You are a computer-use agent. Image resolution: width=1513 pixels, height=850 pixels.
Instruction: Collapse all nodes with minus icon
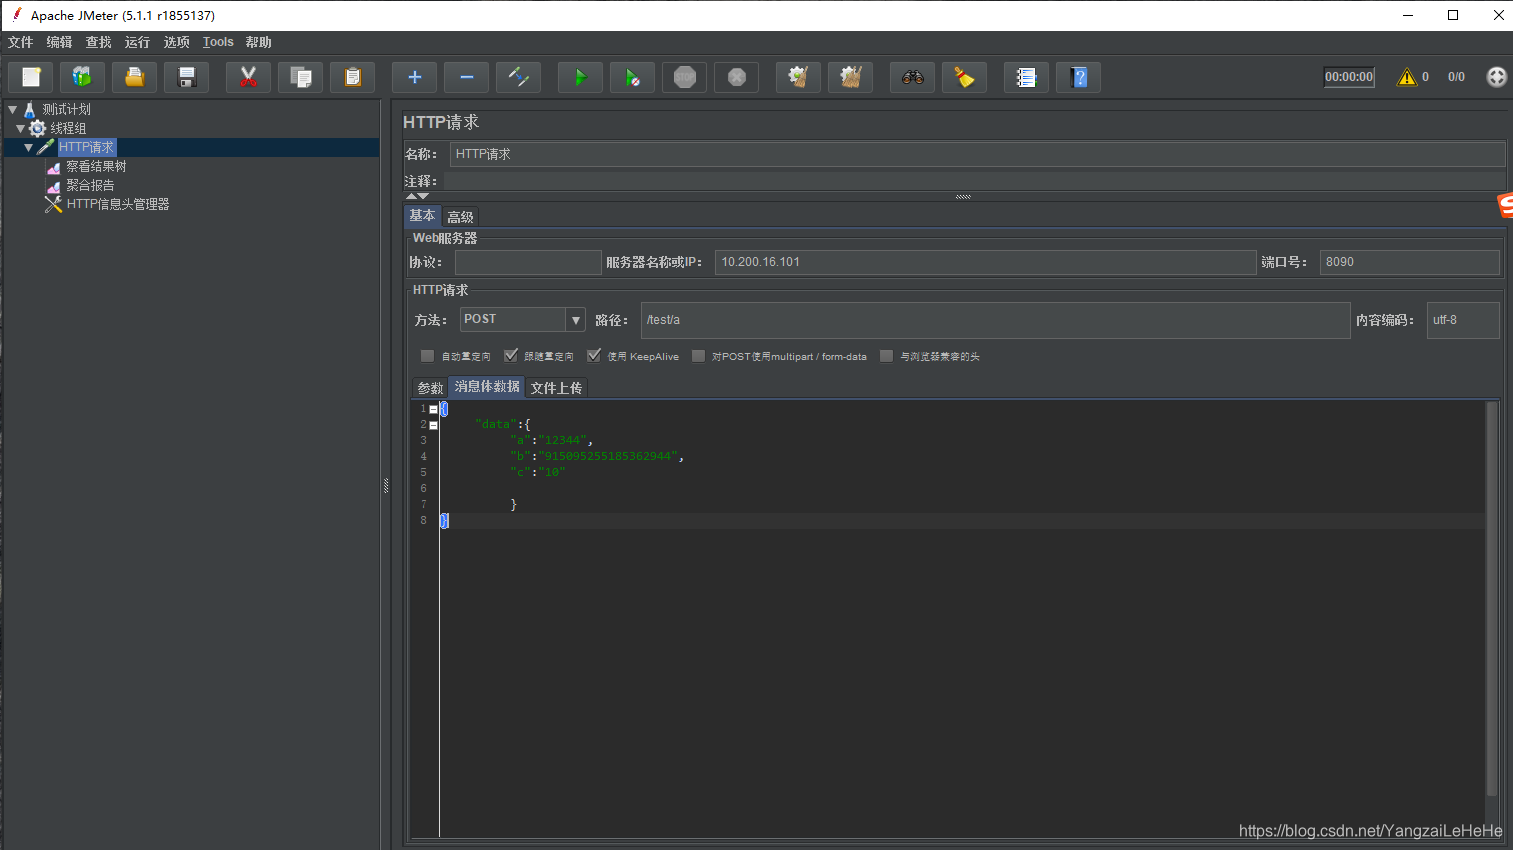pos(466,77)
